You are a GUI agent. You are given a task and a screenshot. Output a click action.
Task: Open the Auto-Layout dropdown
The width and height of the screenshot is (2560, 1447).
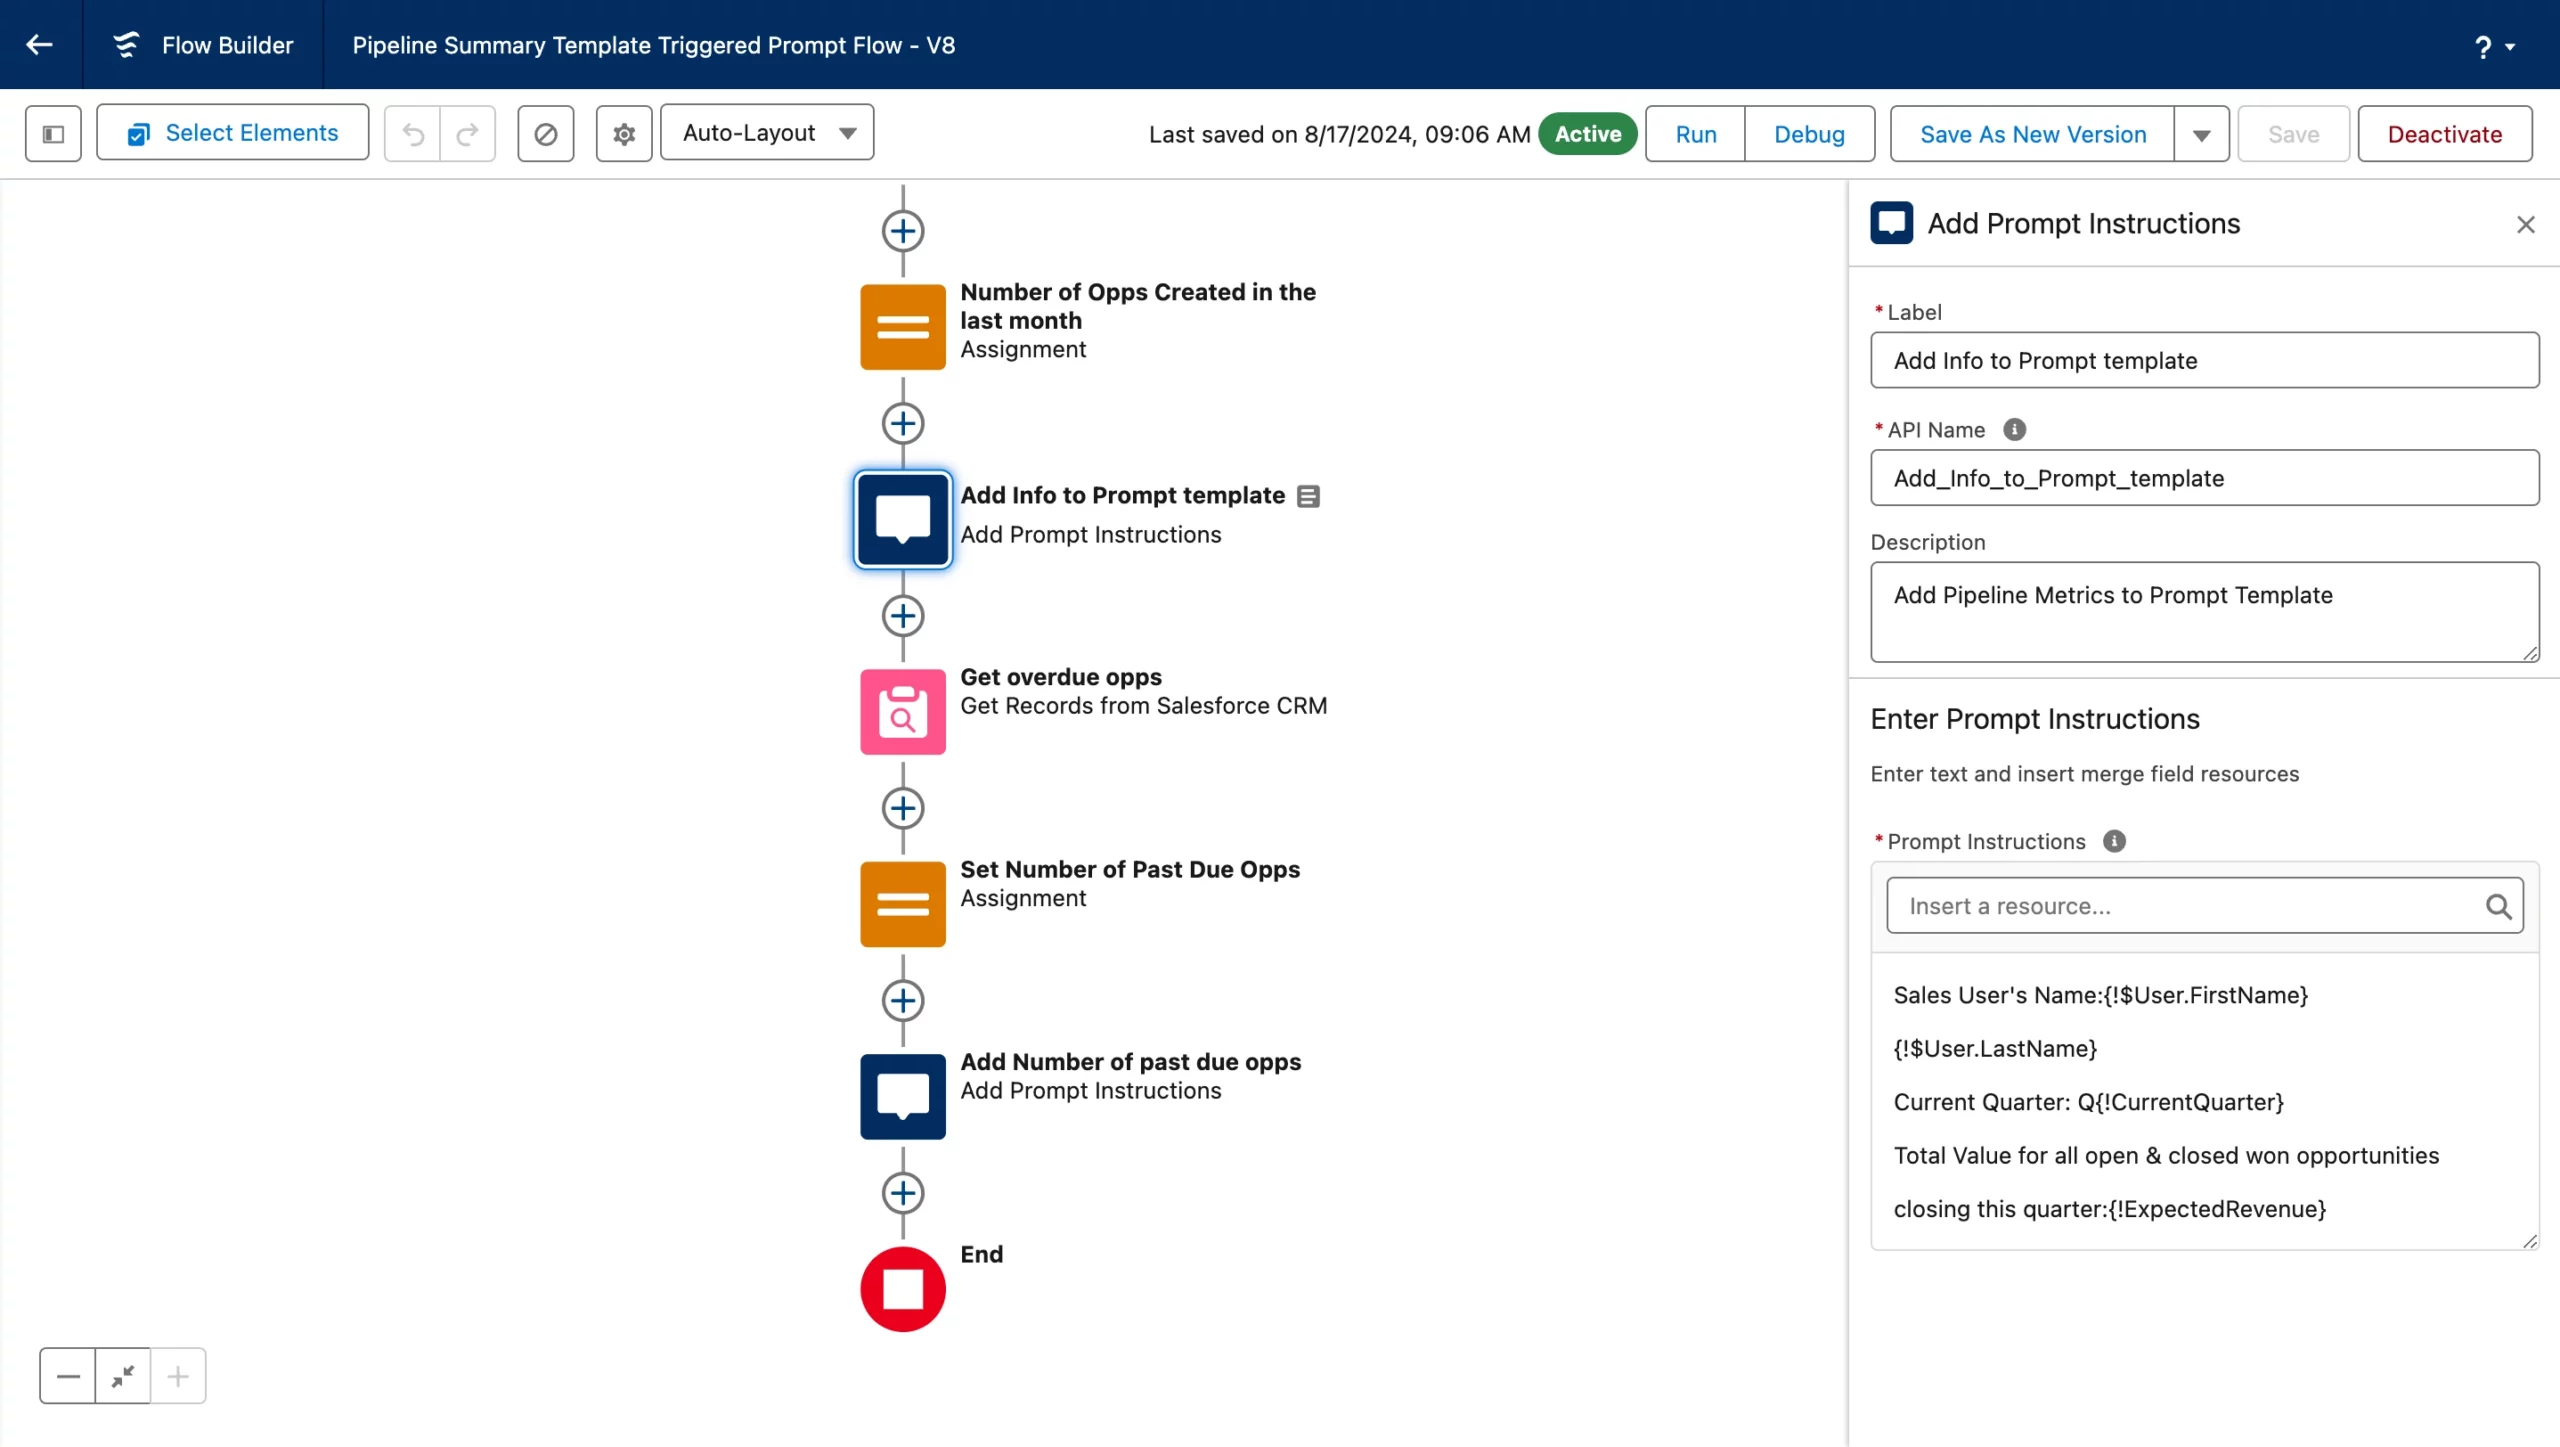767,133
